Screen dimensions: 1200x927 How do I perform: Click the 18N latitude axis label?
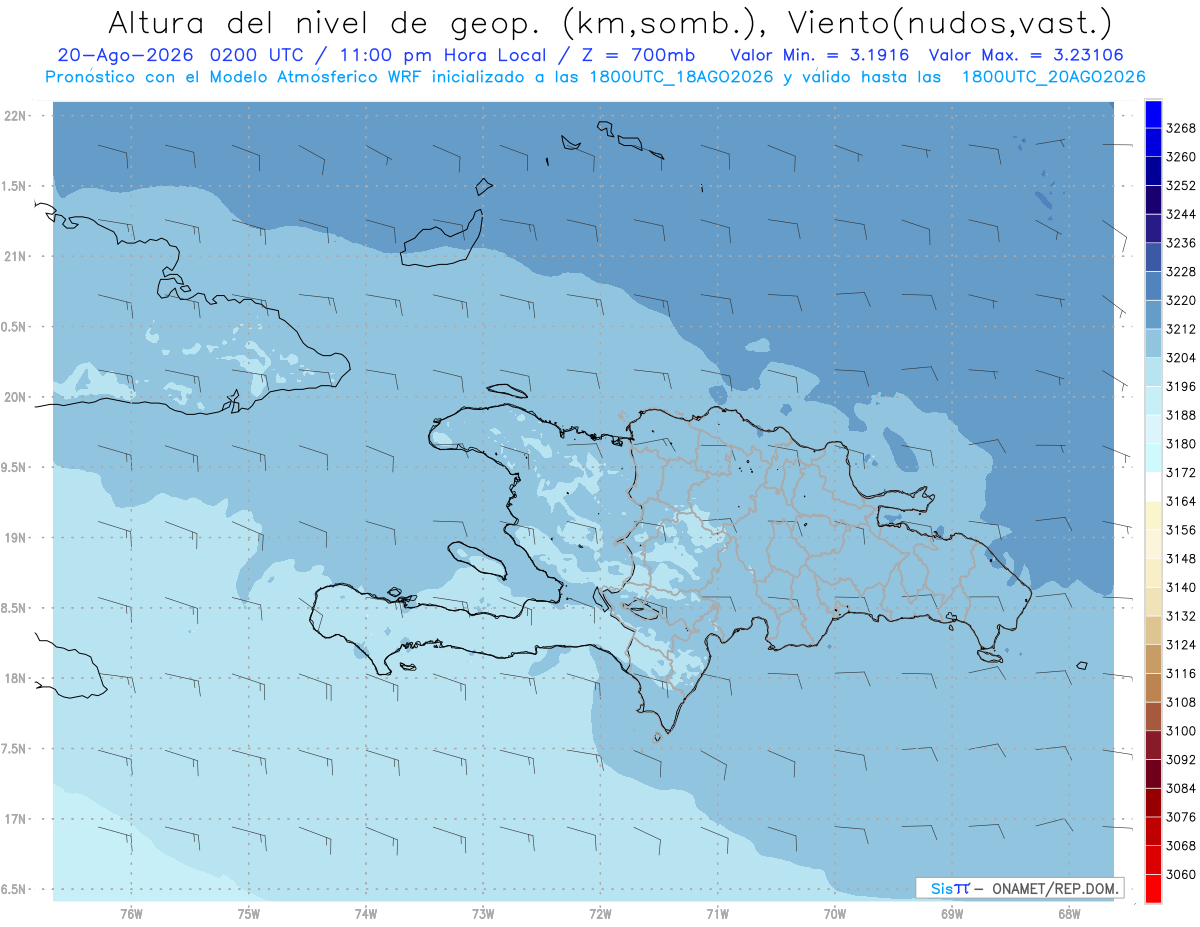coord(15,678)
